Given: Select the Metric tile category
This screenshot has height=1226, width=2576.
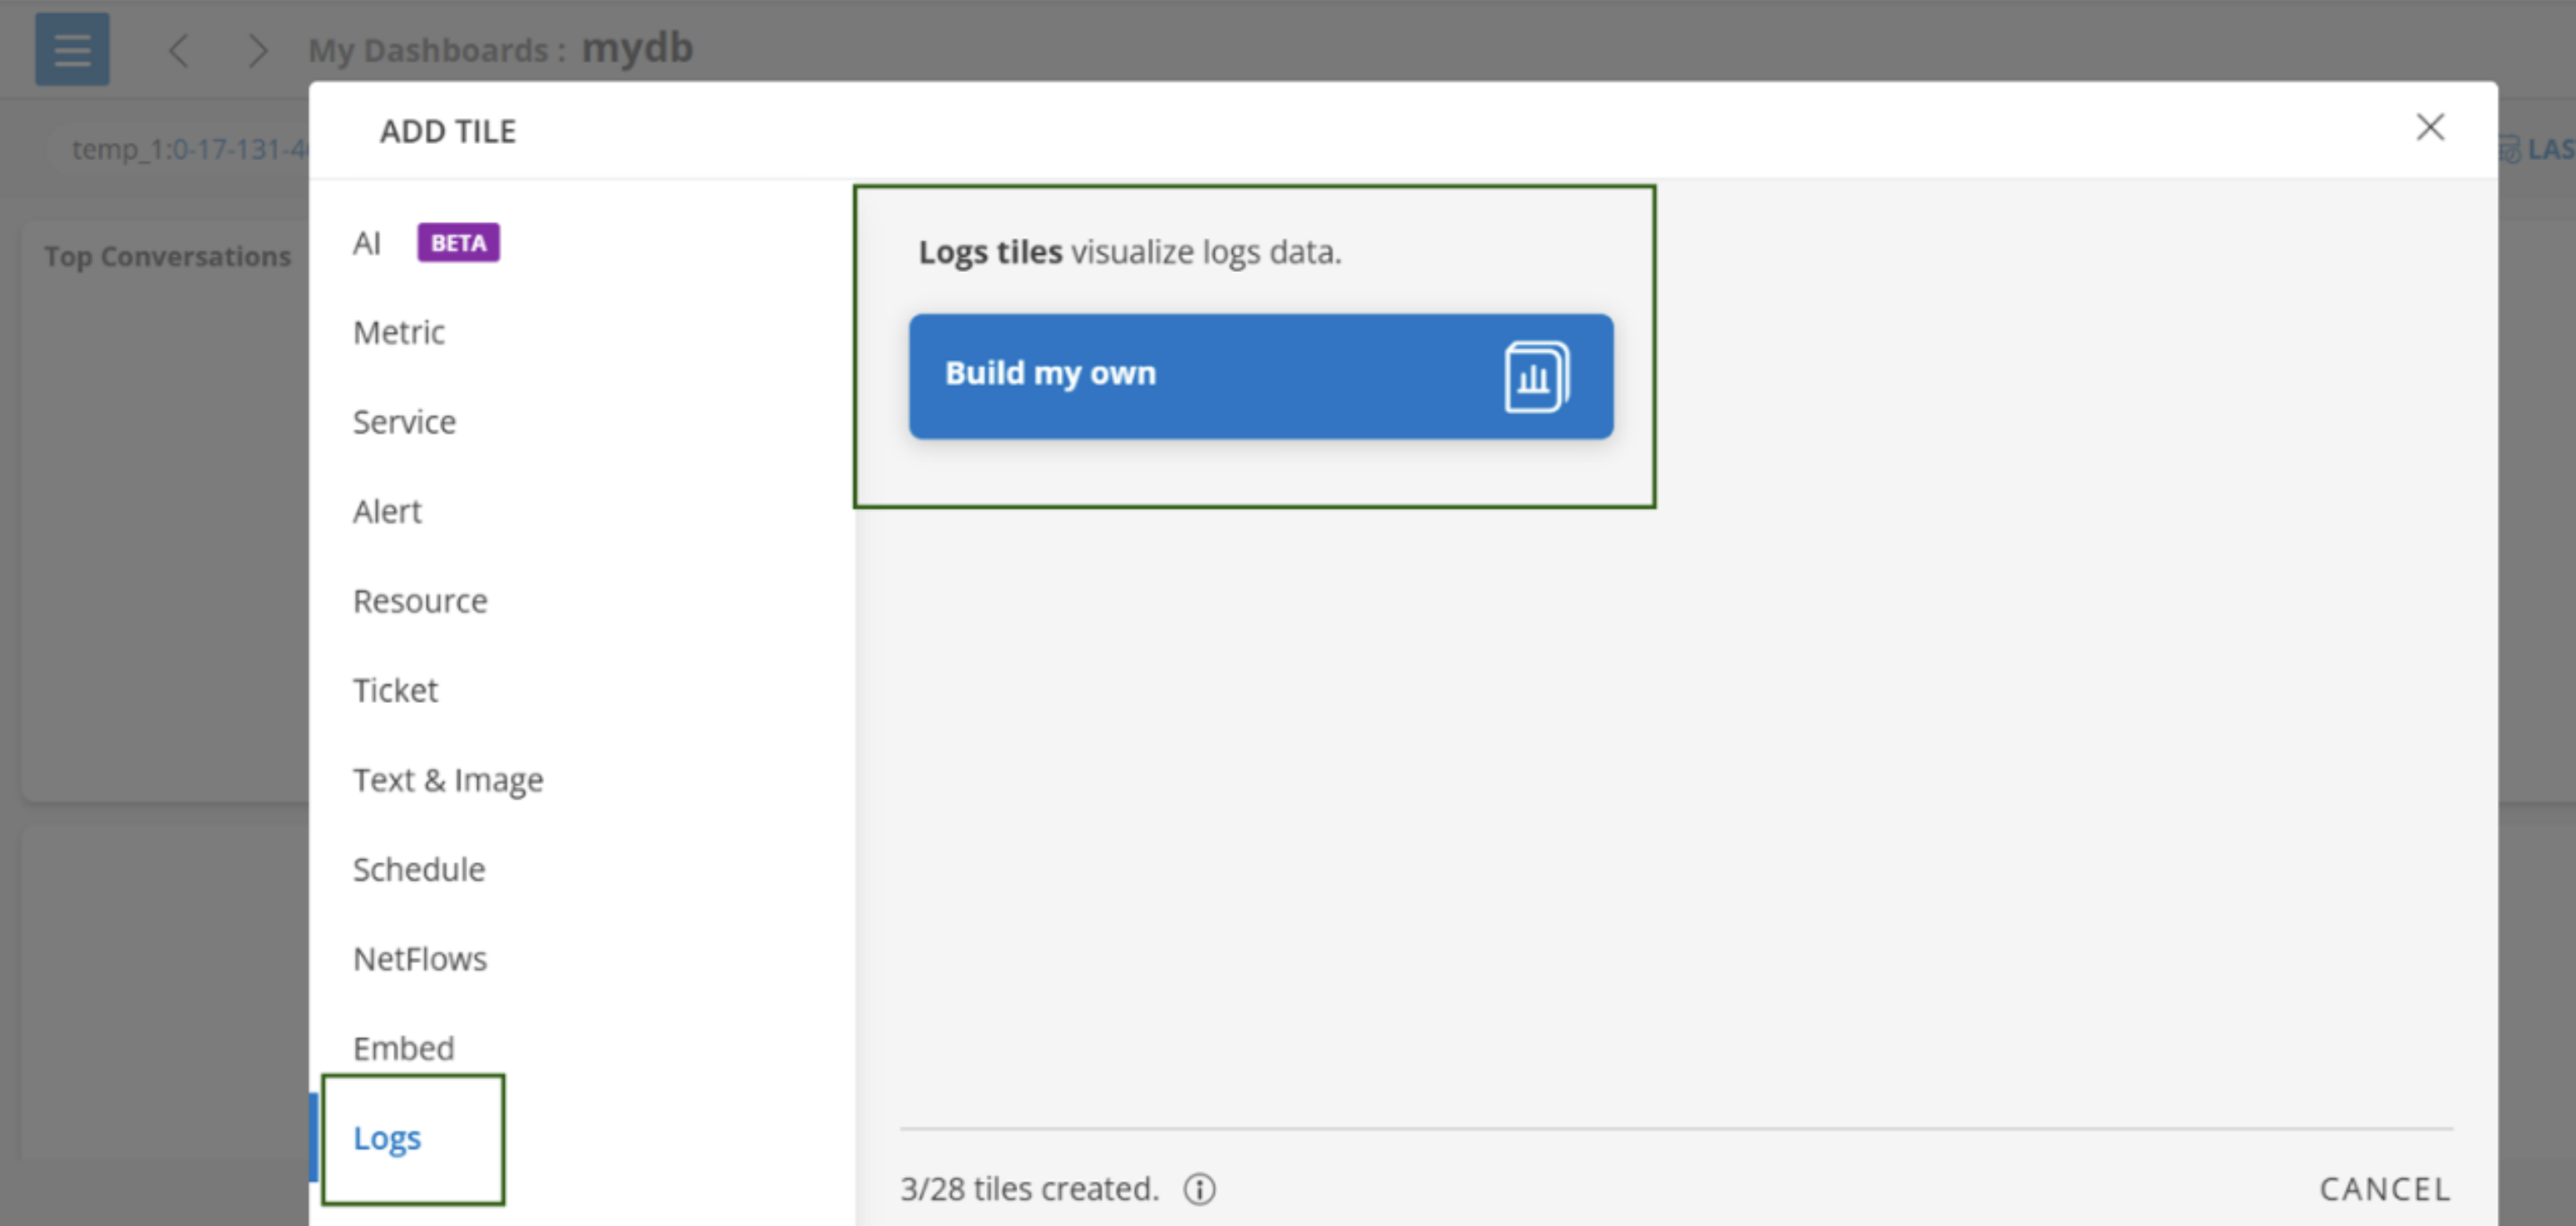Looking at the screenshot, I should [399, 332].
